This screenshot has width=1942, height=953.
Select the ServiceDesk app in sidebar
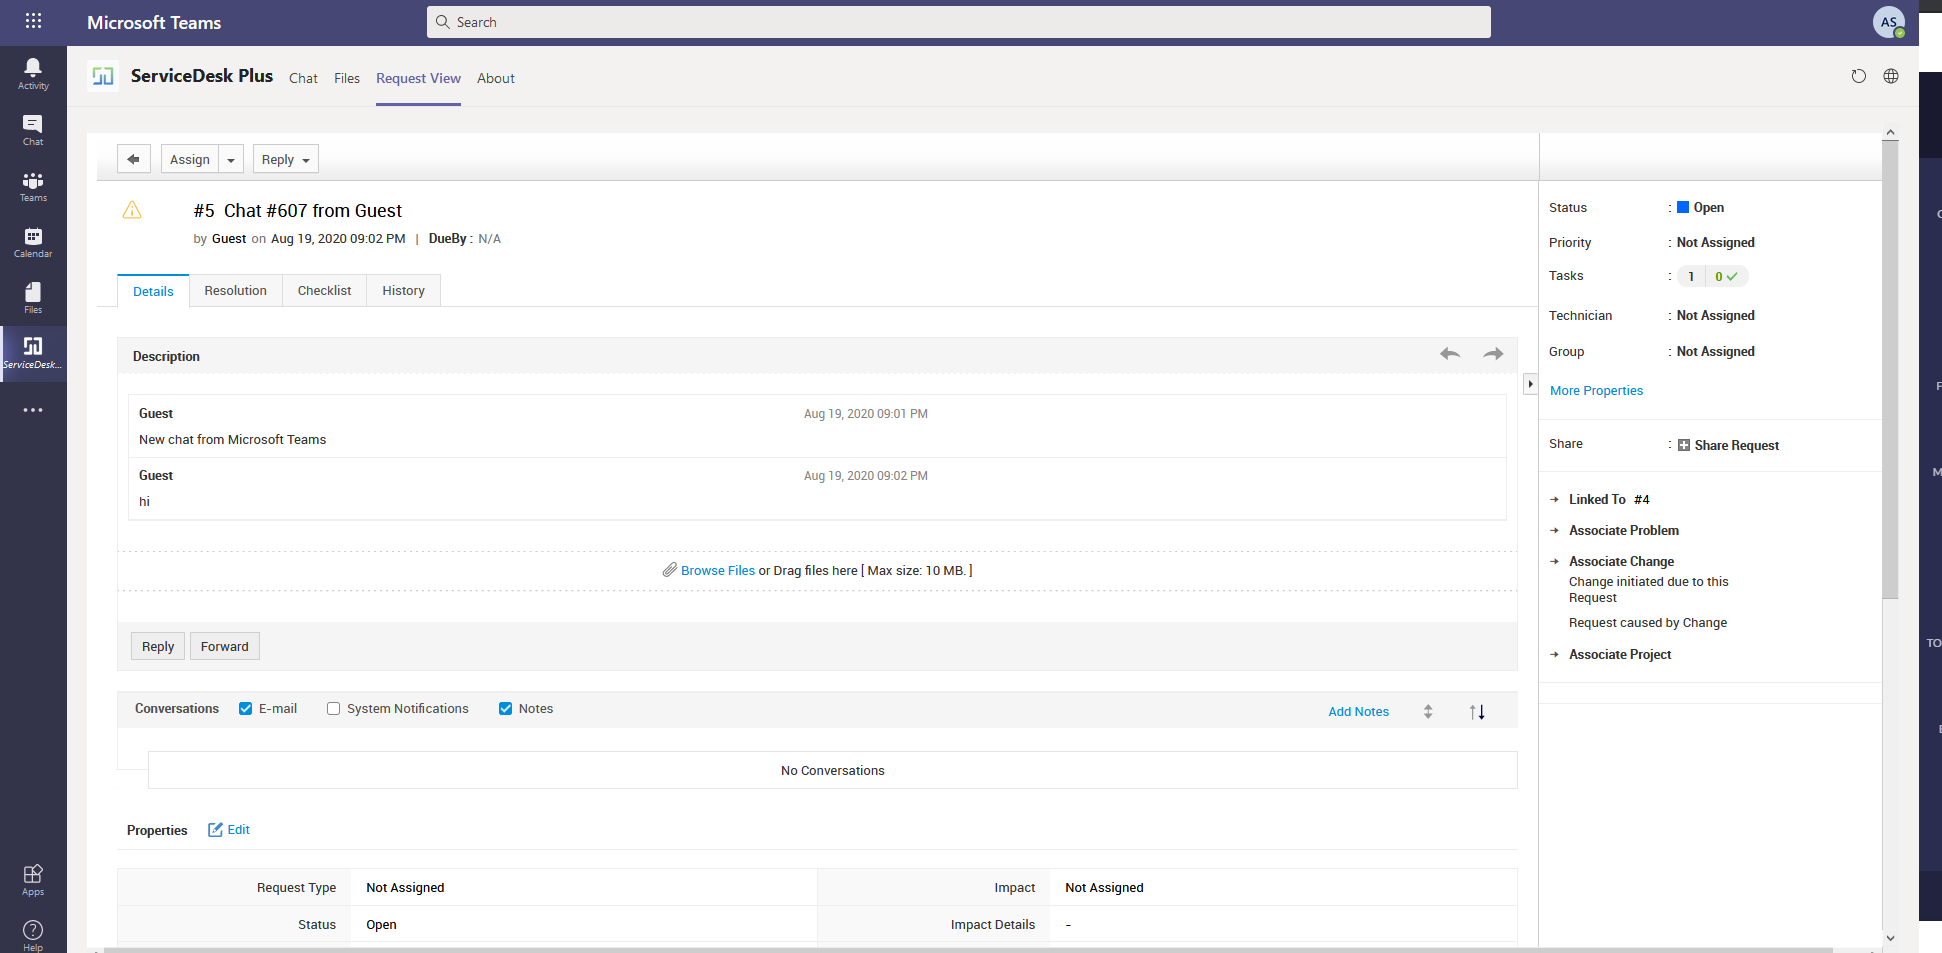(x=33, y=353)
